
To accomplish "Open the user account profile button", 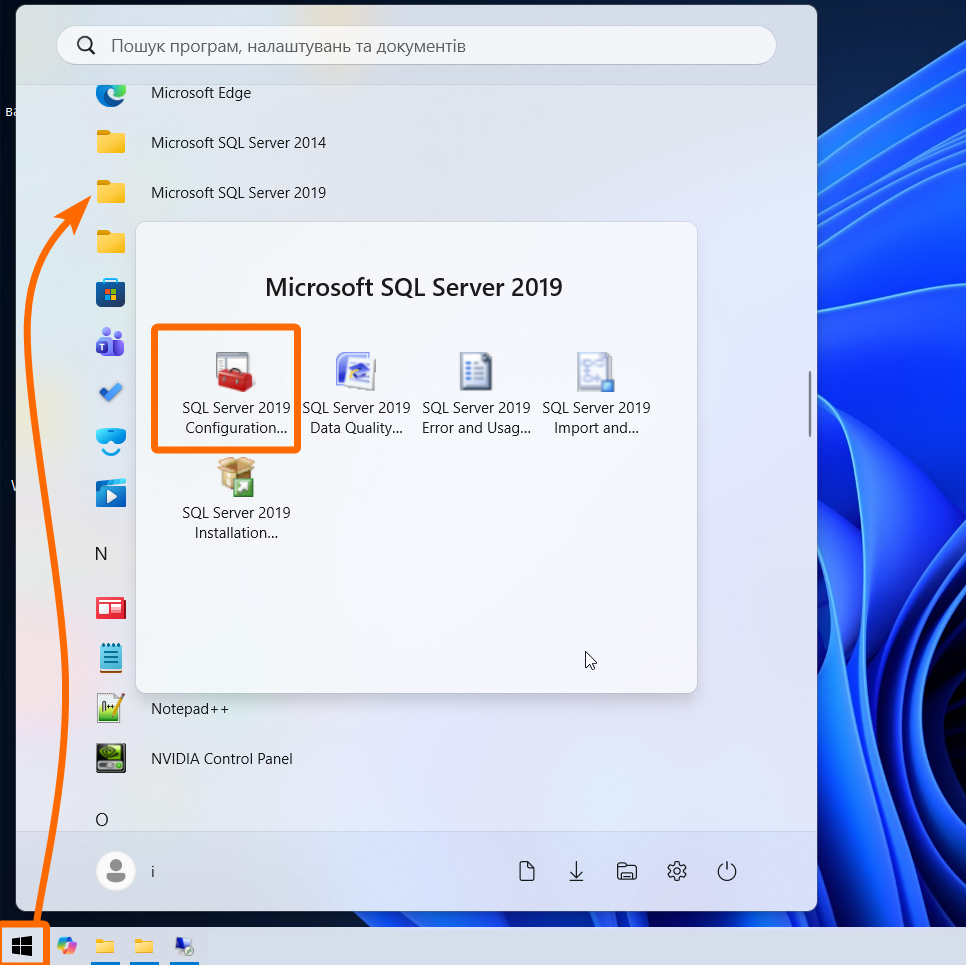I will [x=116, y=871].
